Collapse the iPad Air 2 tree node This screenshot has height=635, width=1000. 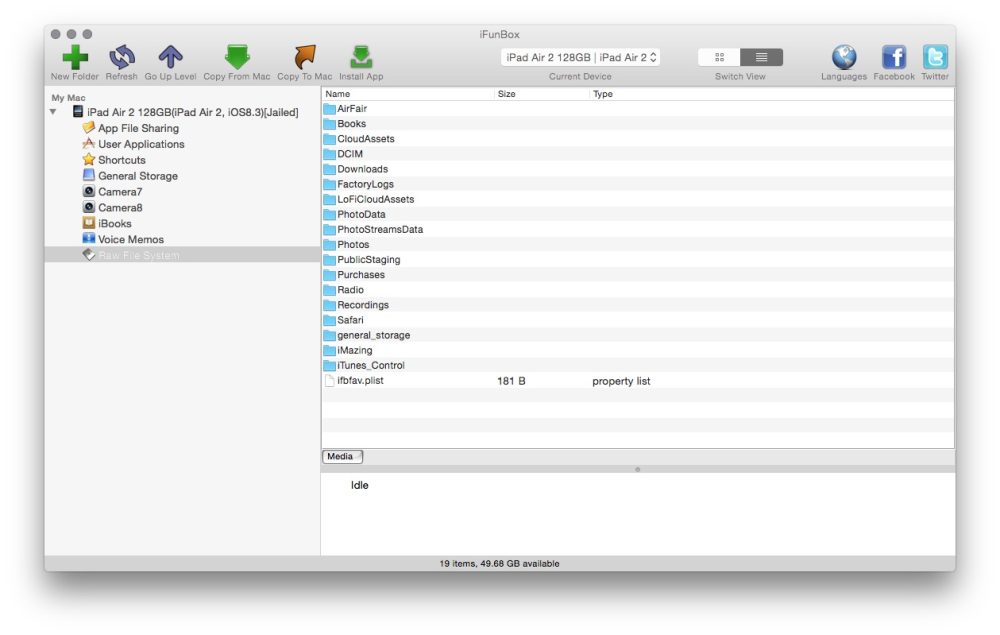[x=54, y=112]
